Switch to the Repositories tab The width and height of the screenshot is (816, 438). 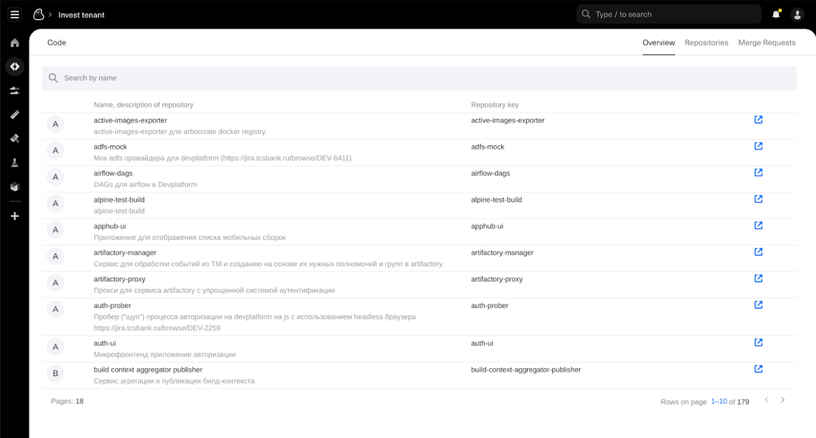[706, 43]
